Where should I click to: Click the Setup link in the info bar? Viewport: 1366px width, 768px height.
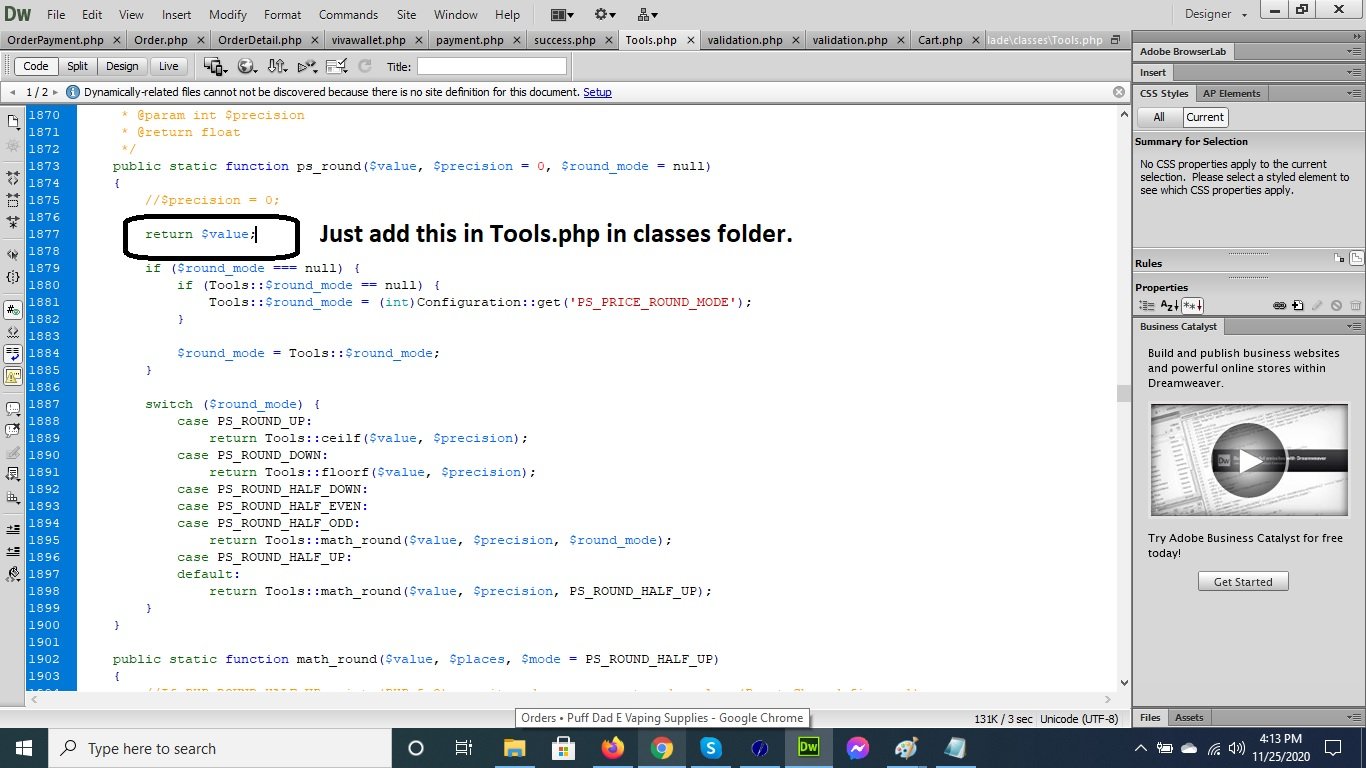pyautogui.click(x=597, y=92)
